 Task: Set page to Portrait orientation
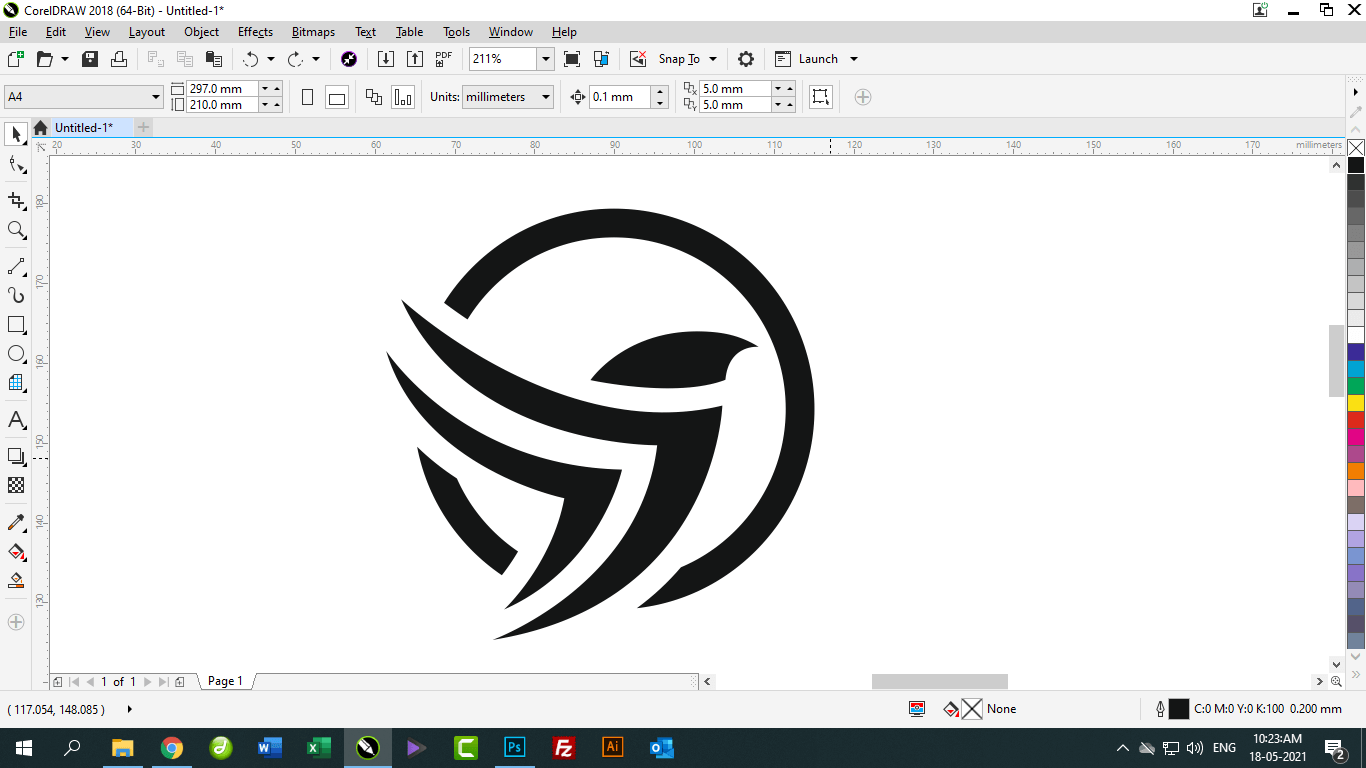(x=307, y=97)
